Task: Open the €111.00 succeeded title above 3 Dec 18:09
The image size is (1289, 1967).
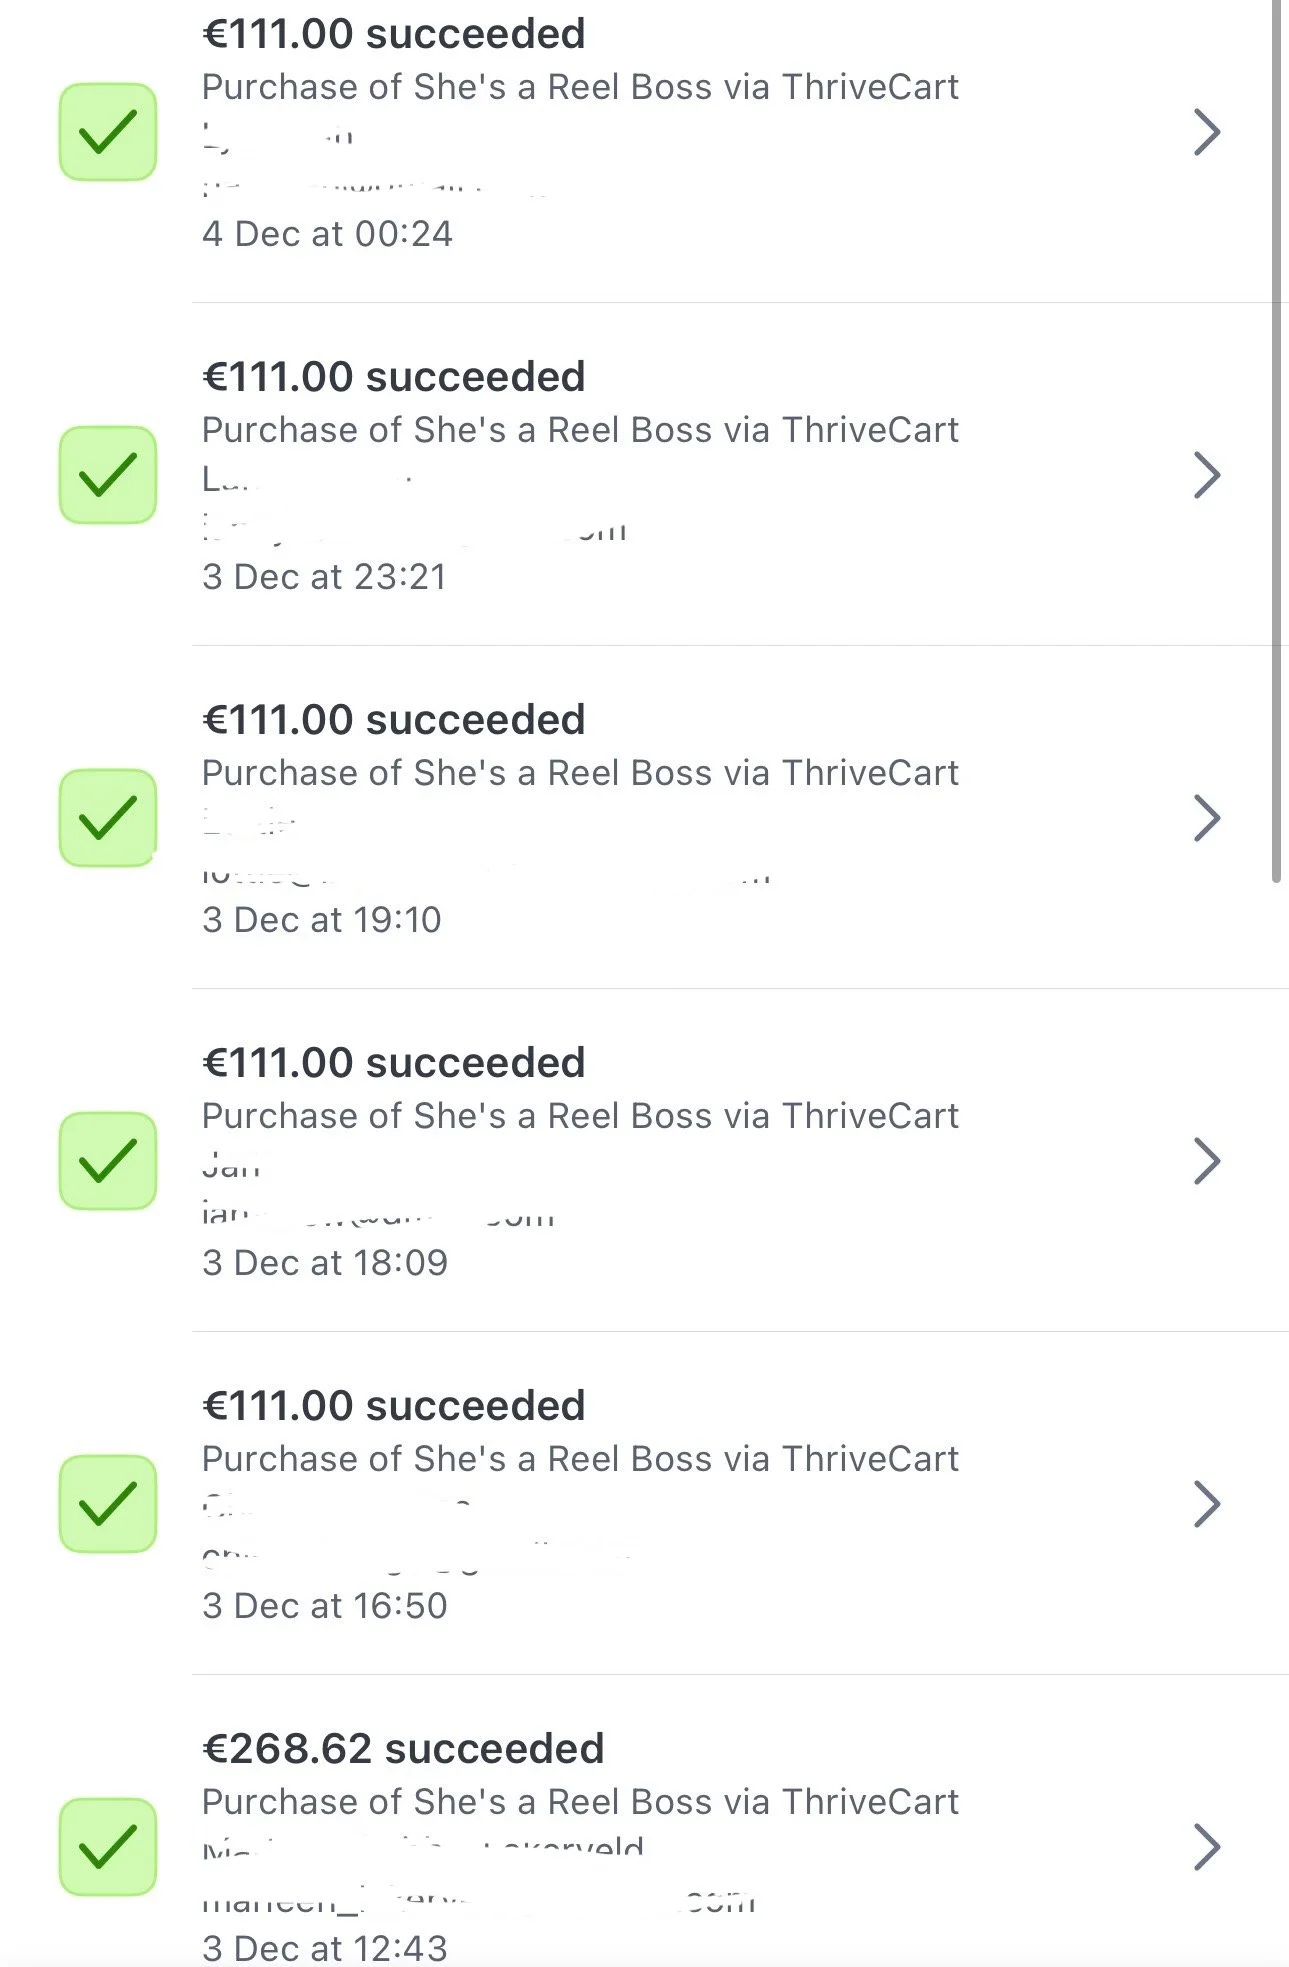Action: coord(393,1063)
